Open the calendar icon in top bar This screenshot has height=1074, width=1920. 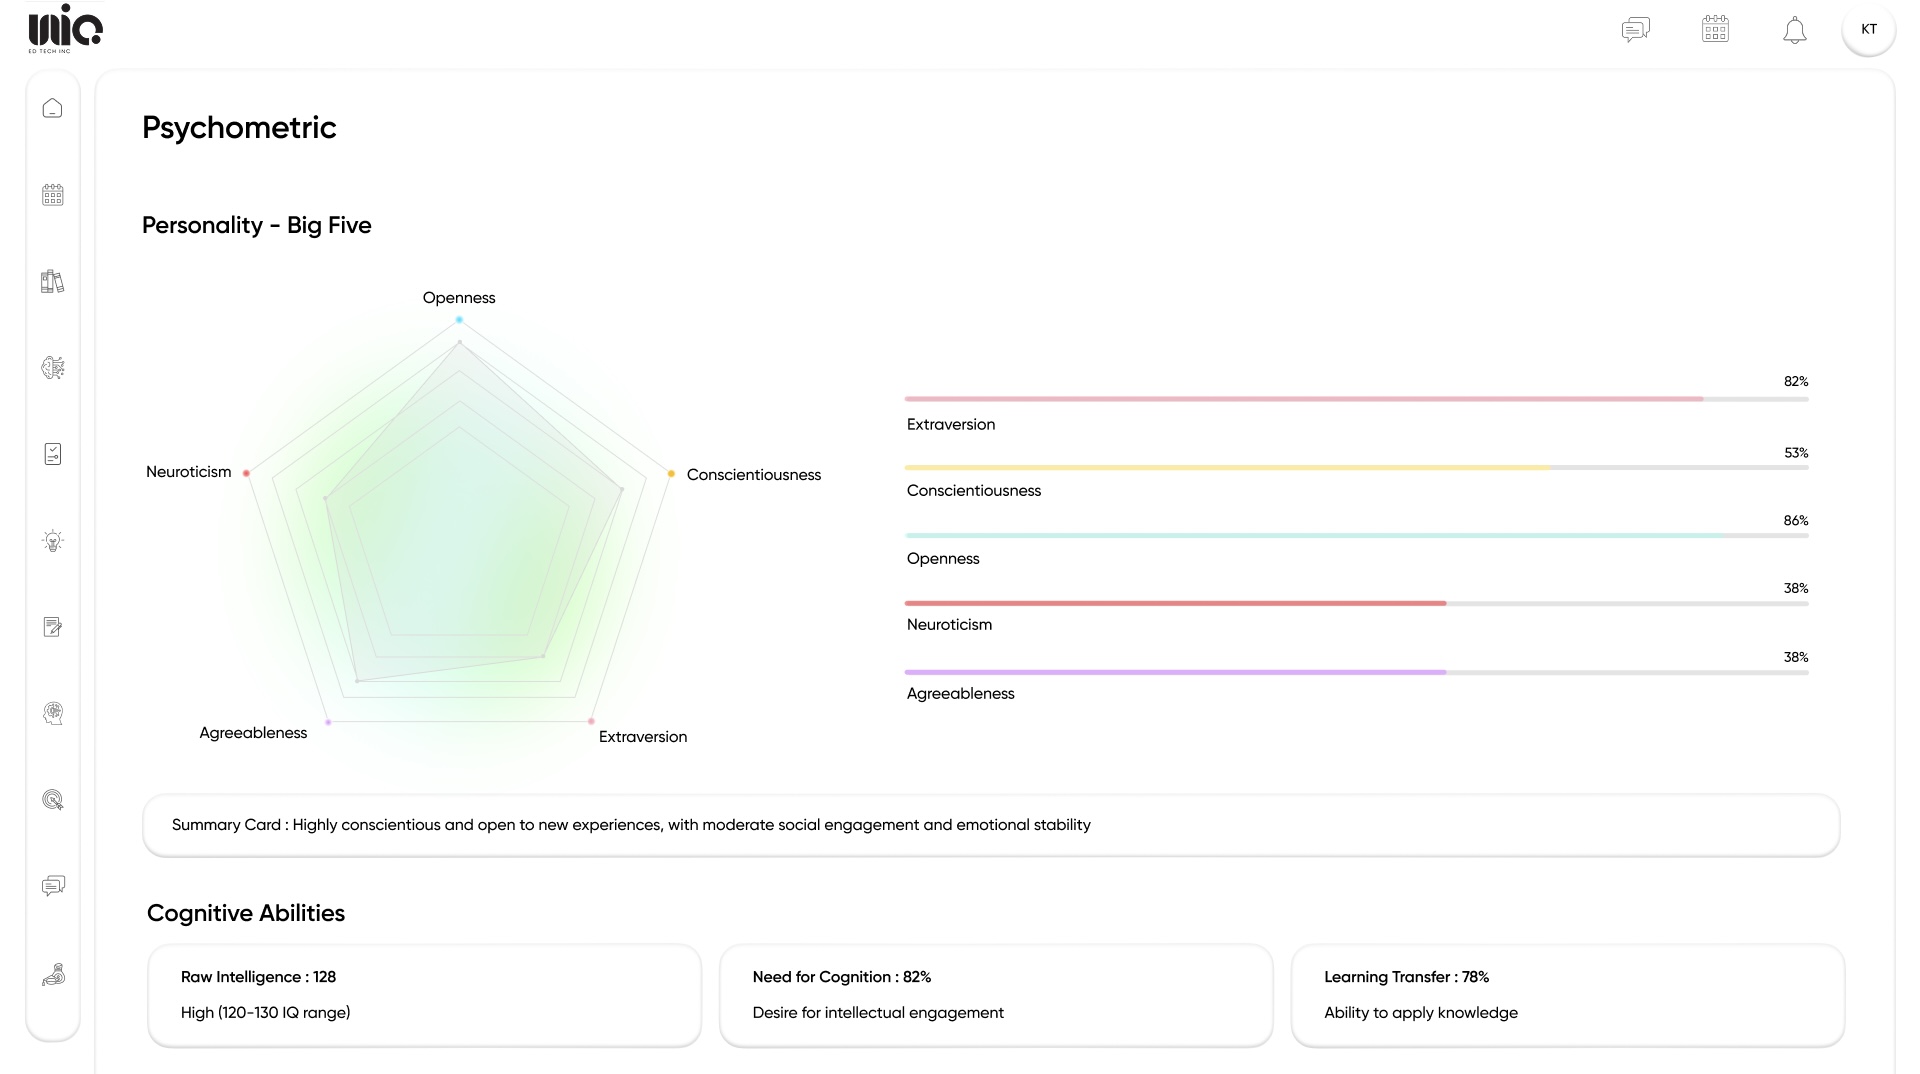(x=1716, y=29)
